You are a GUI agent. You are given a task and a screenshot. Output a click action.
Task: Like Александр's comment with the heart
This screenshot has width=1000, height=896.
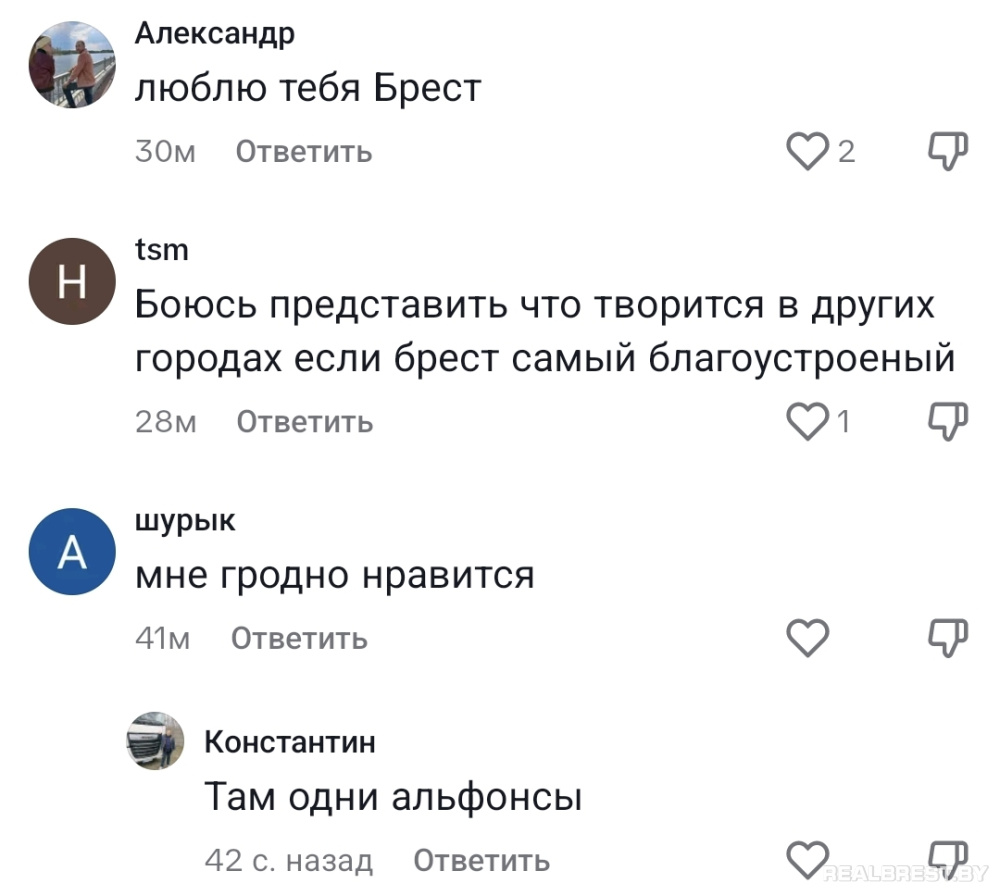click(x=808, y=152)
